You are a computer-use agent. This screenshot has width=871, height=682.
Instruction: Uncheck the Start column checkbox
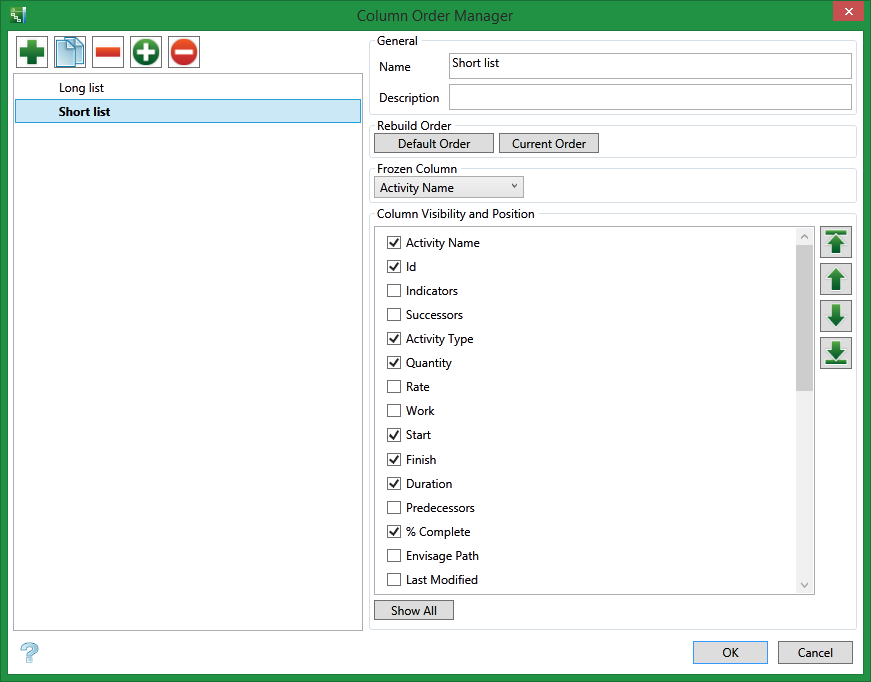click(394, 435)
